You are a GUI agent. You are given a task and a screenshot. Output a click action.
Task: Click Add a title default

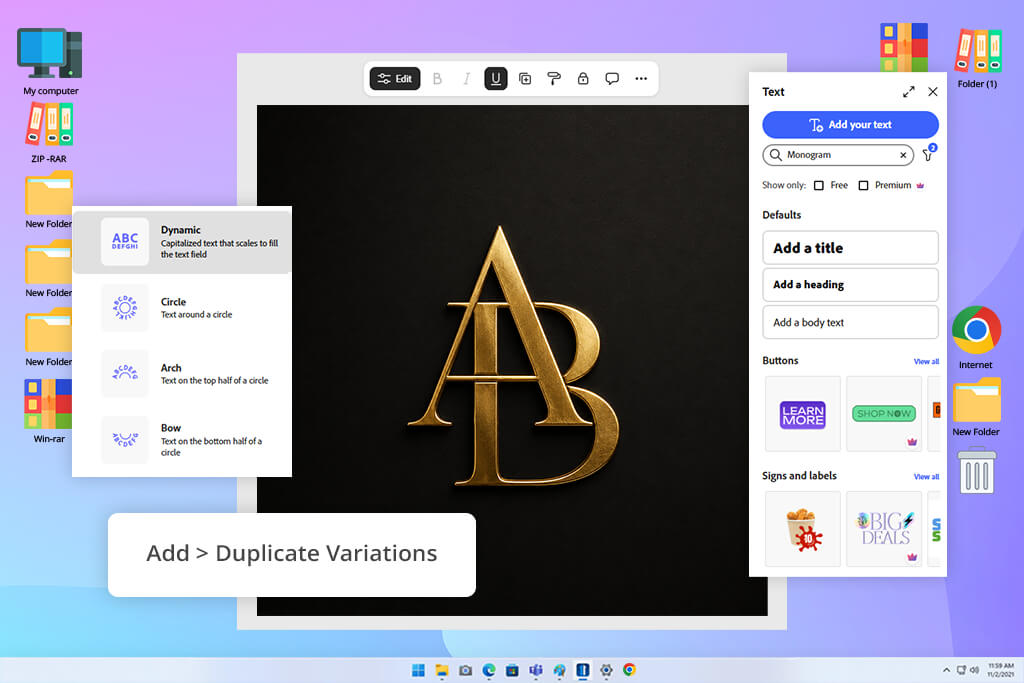point(850,247)
